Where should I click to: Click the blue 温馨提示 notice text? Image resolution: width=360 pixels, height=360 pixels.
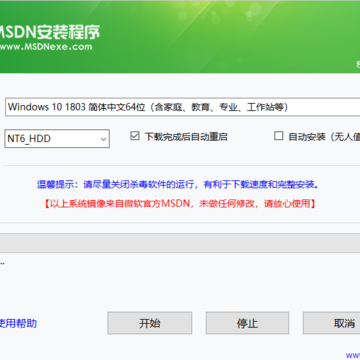point(177,184)
